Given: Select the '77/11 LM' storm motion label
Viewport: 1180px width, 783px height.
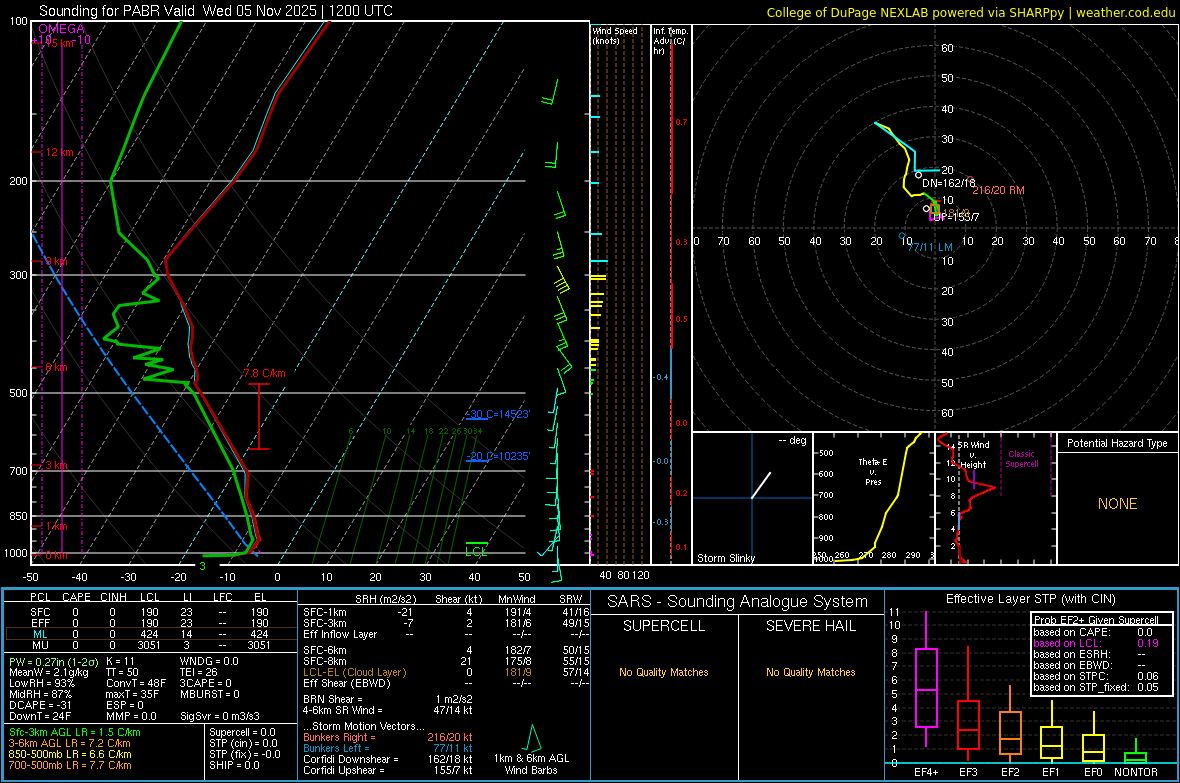Looking at the screenshot, I should (930, 247).
